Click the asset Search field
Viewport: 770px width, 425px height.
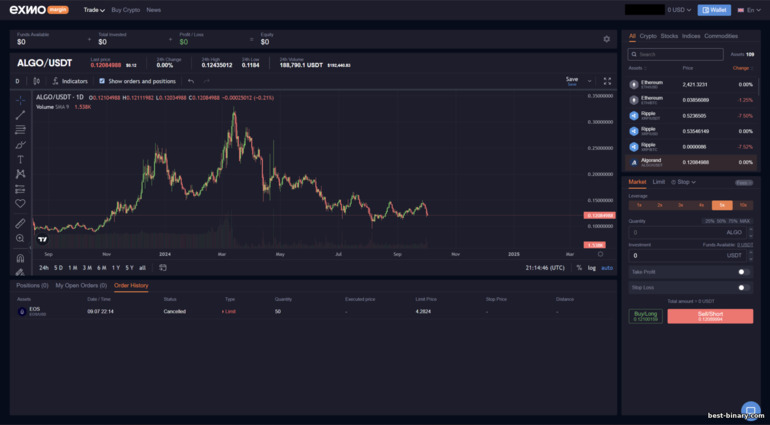[x=675, y=55]
